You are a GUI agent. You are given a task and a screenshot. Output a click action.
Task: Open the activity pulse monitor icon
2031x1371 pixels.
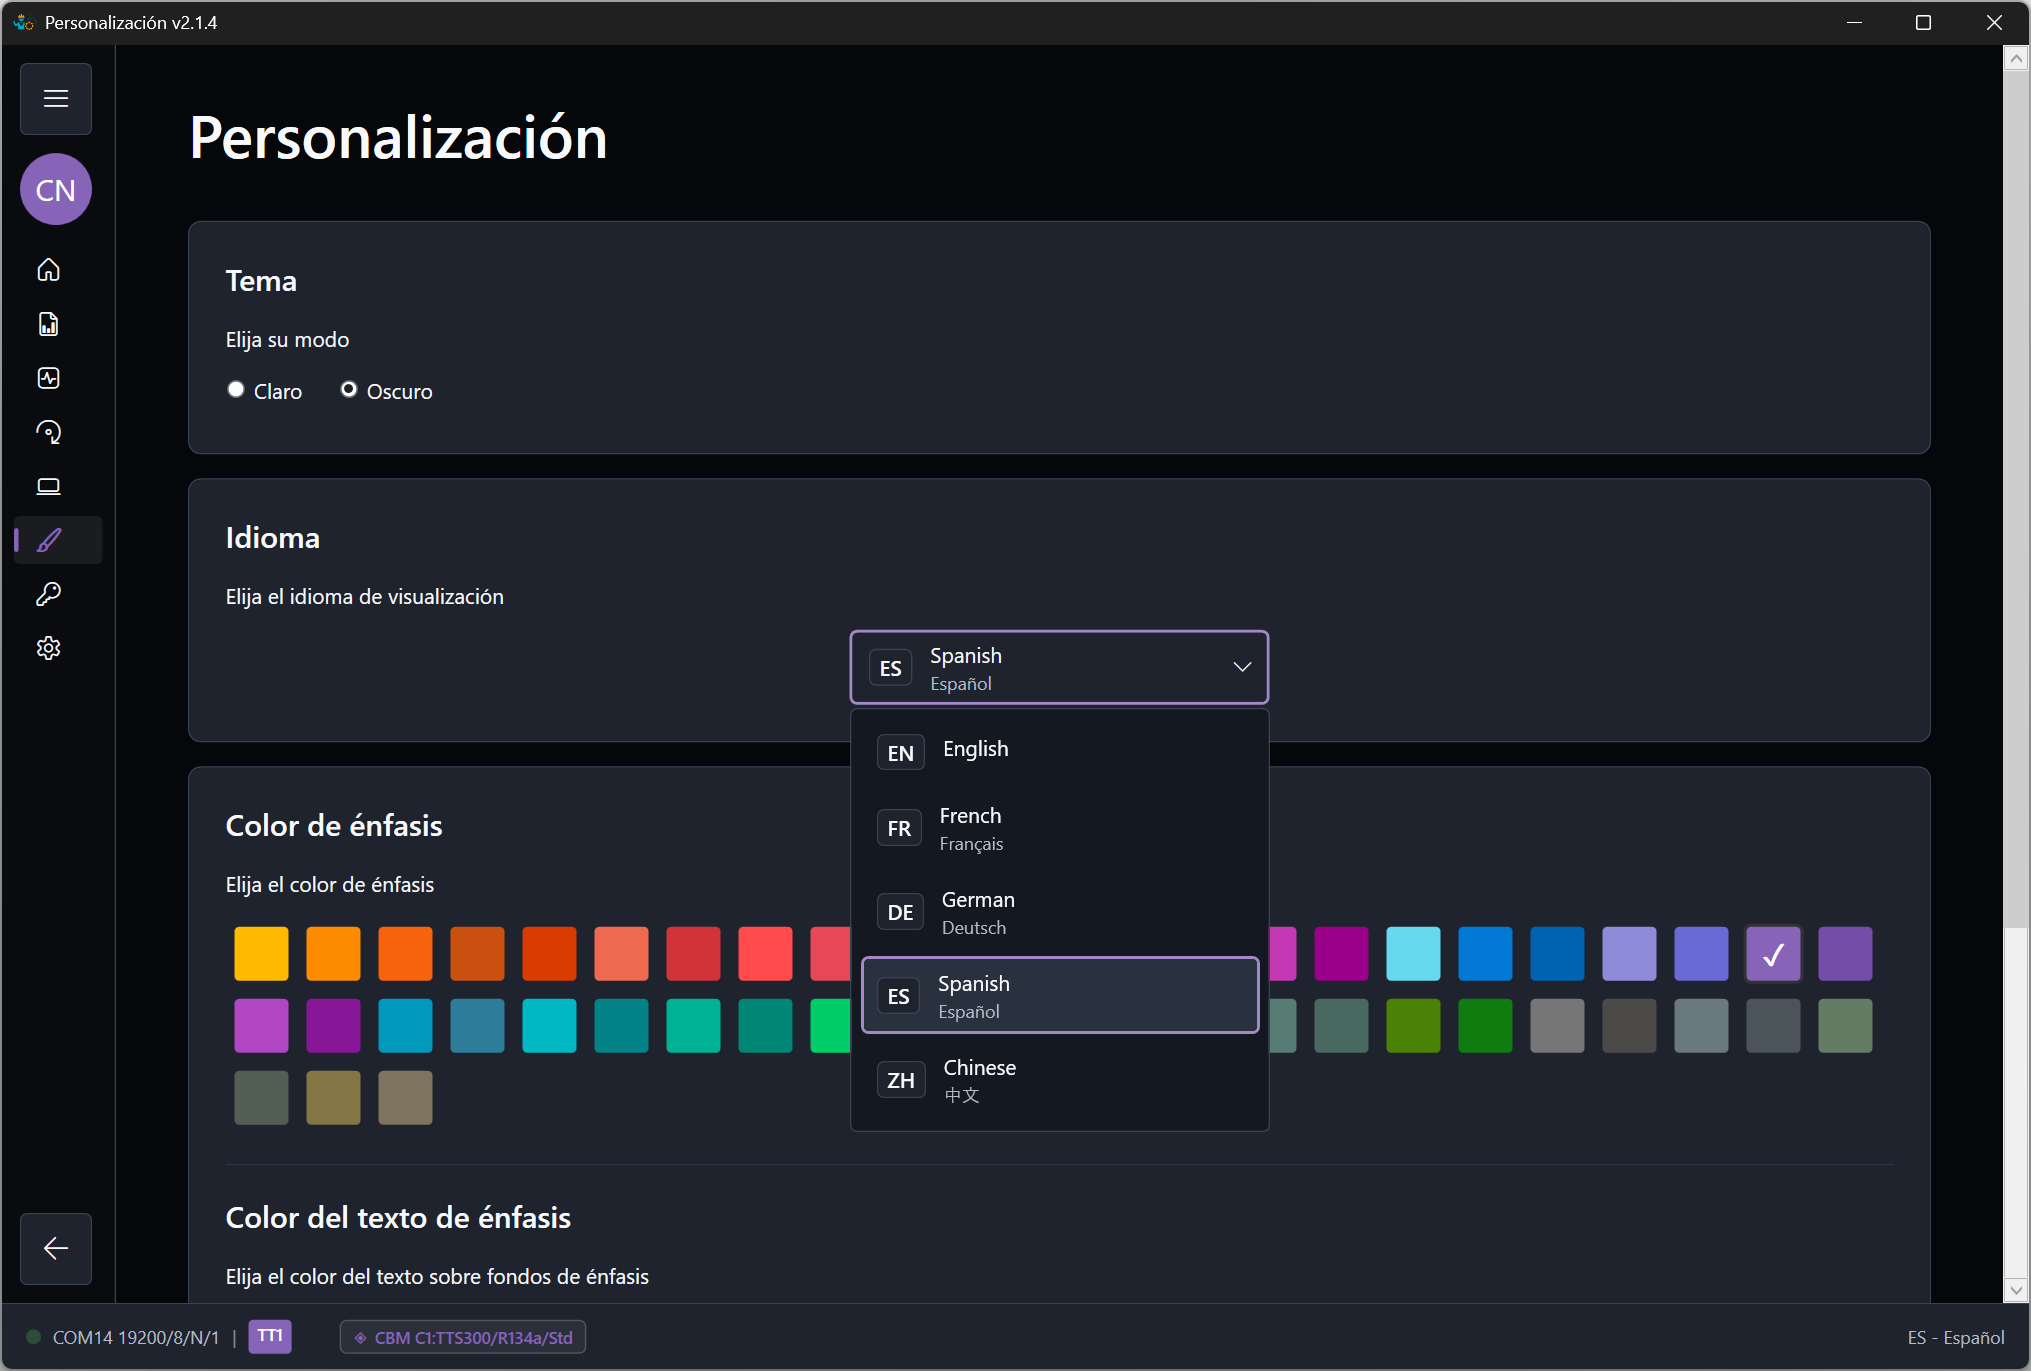(x=48, y=378)
